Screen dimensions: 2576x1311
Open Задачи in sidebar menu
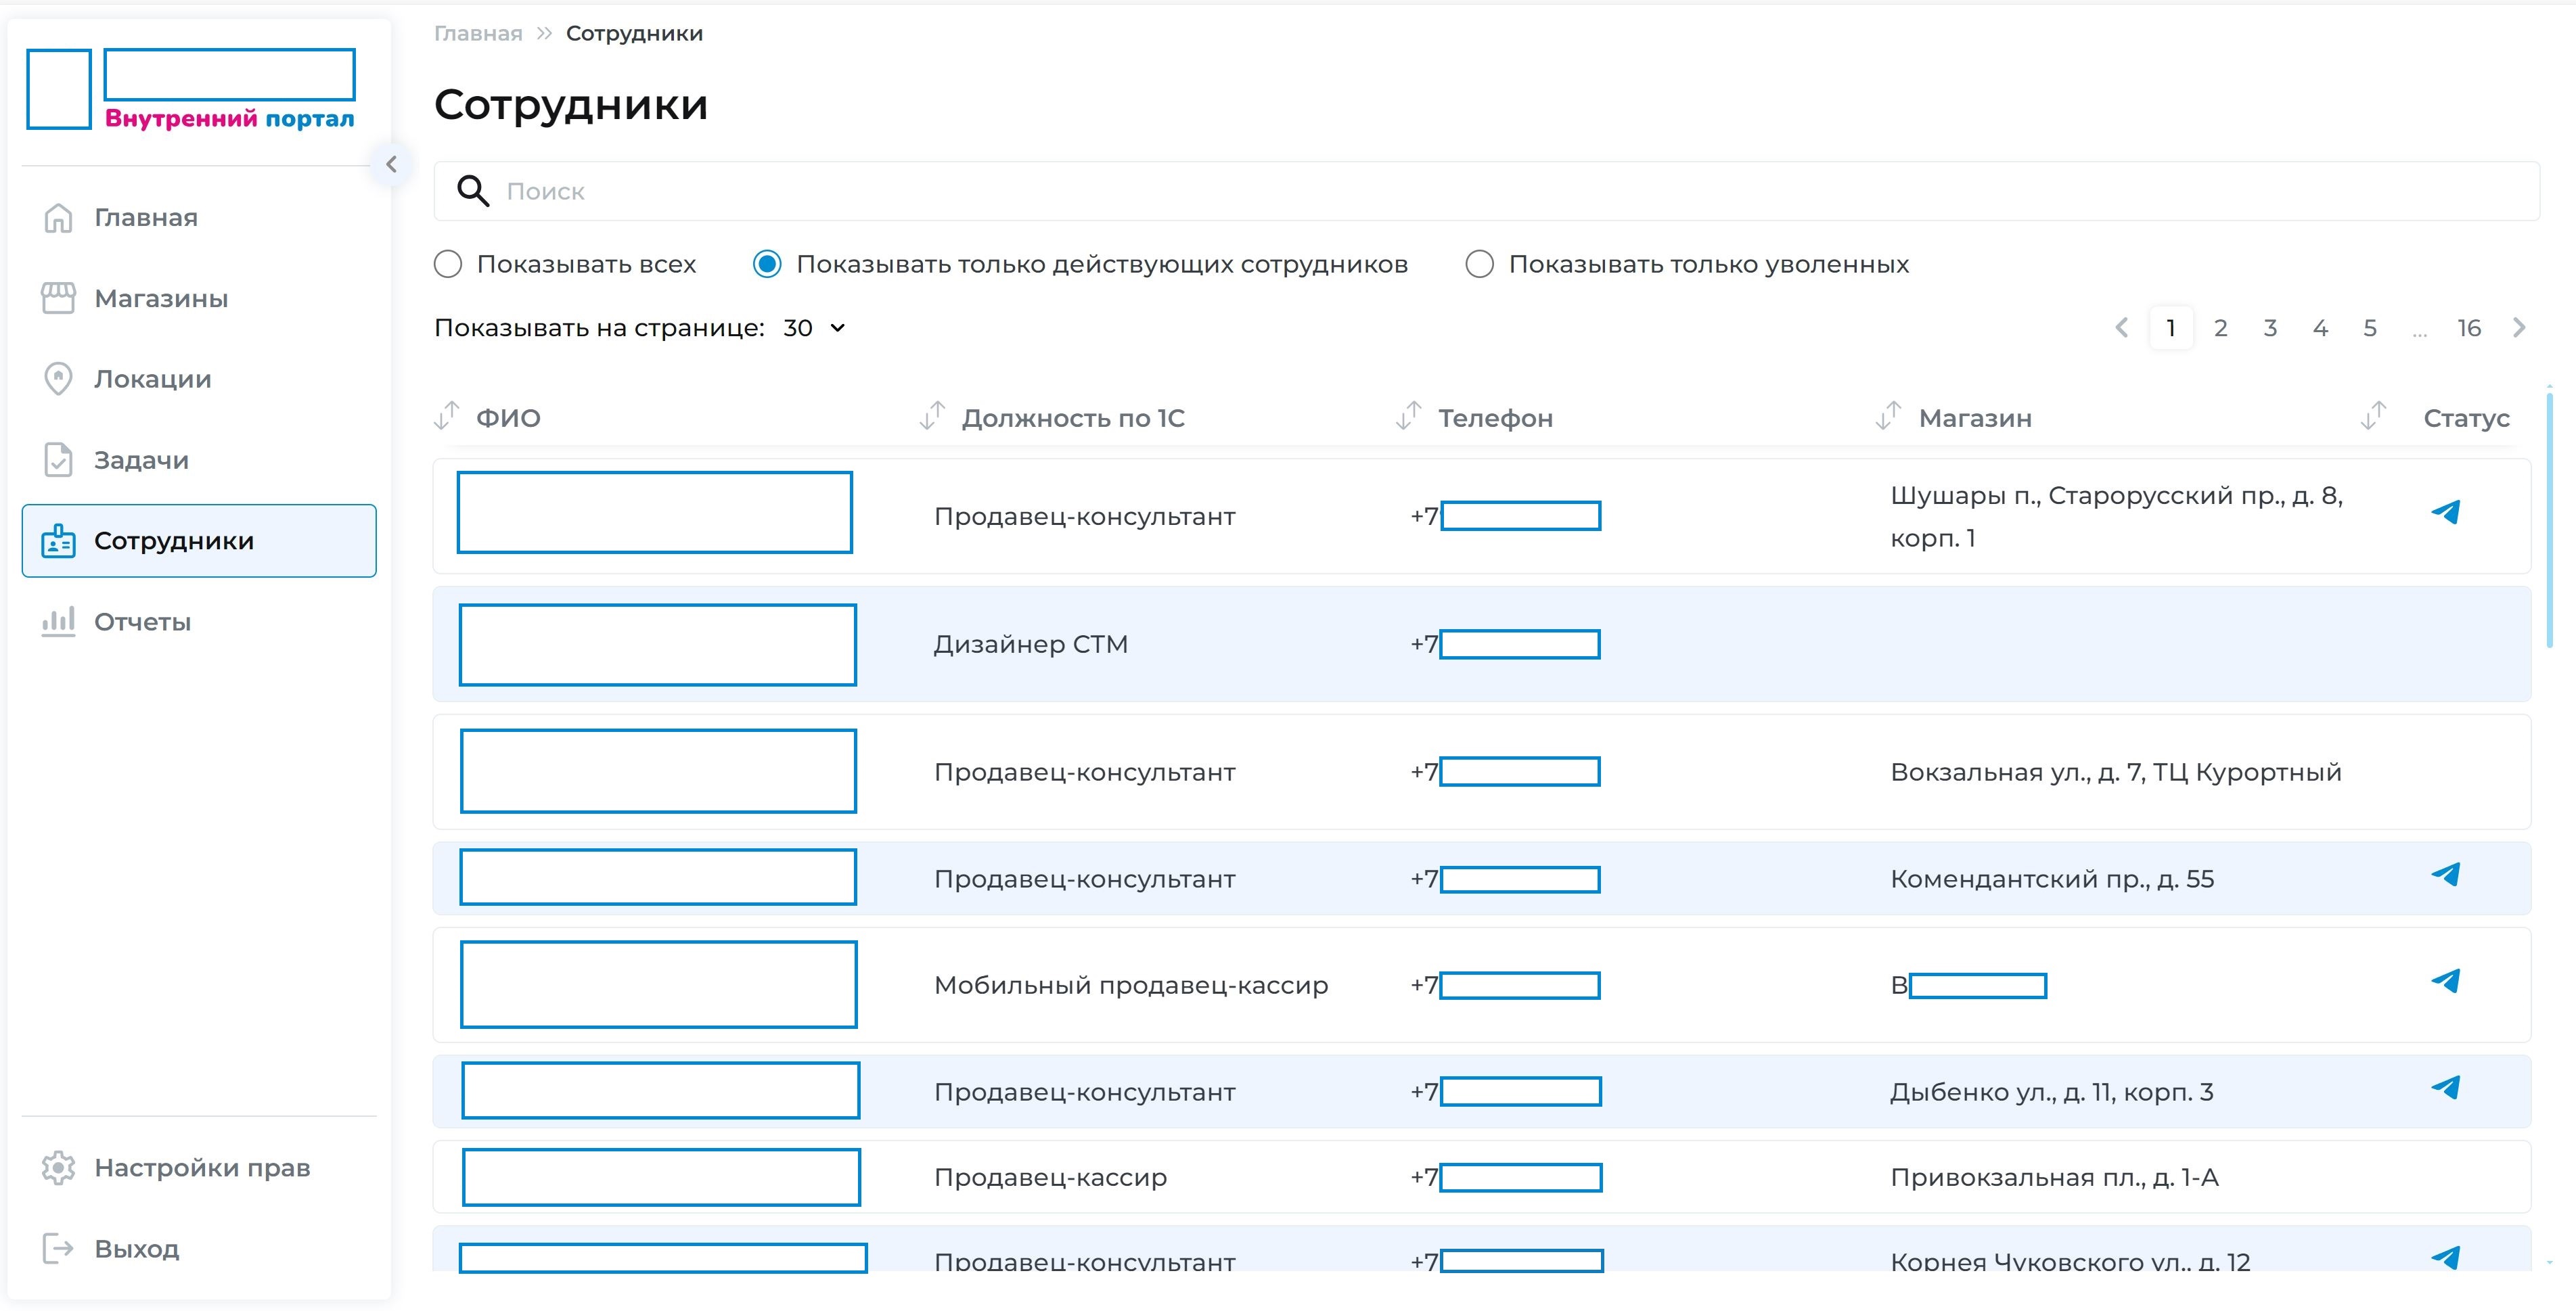click(x=199, y=460)
